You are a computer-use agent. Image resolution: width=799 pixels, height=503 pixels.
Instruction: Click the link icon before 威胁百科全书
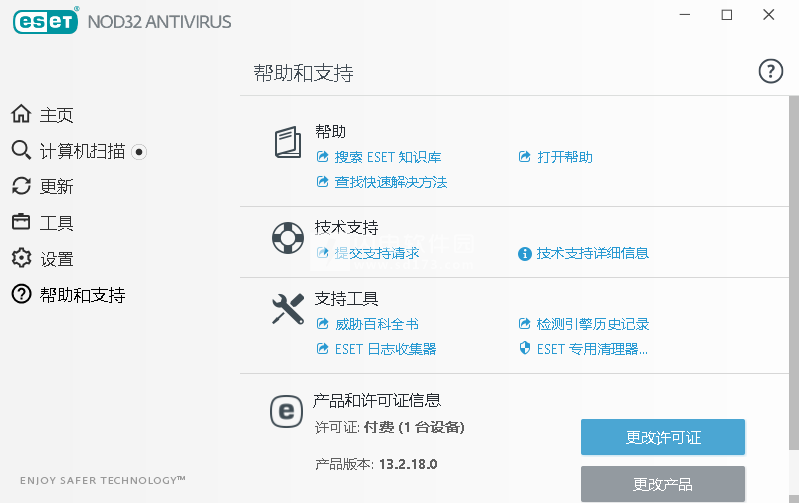(x=323, y=324)
